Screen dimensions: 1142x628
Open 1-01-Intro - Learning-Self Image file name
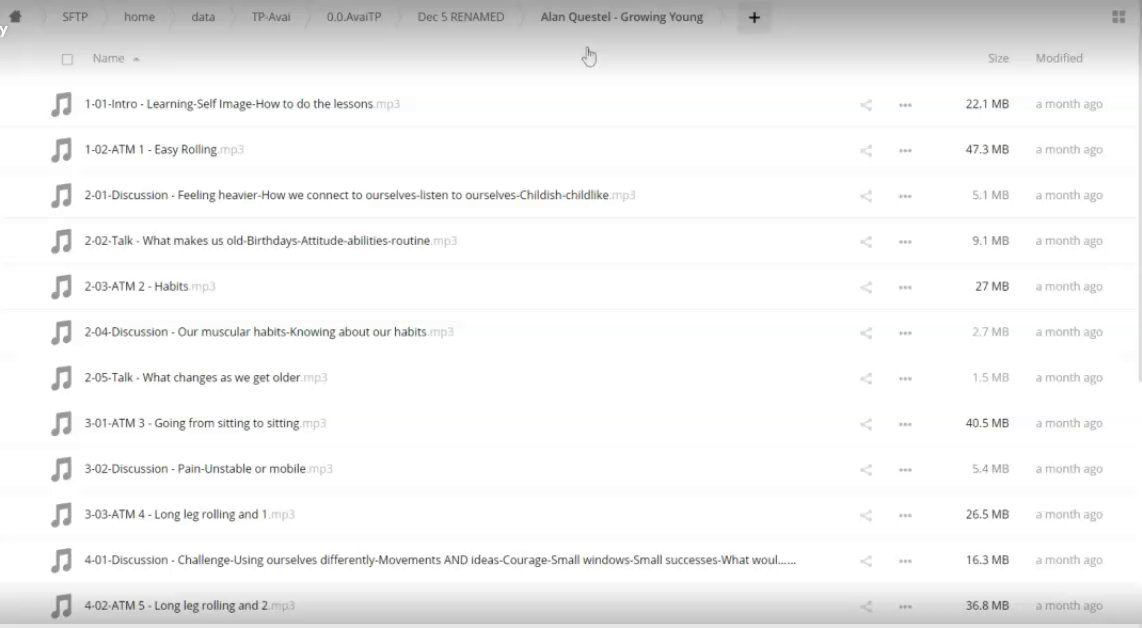tap(242, 104)
